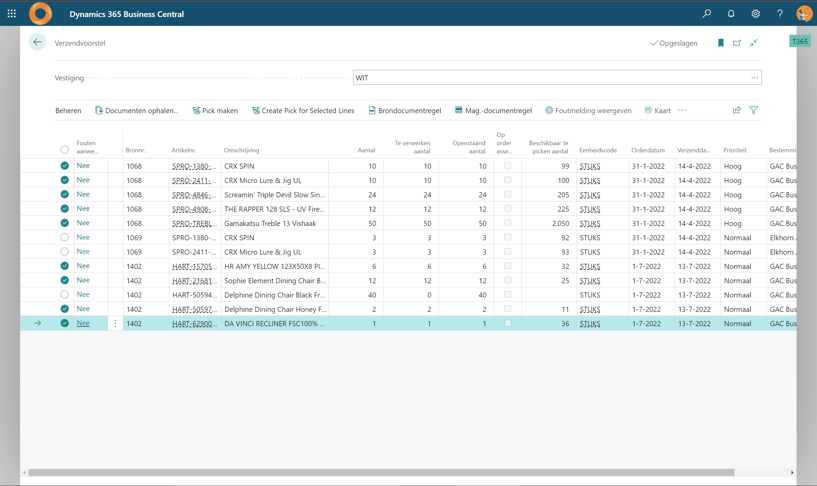The width and height of the screenshot is (817, 486).
Task: Open the notifications bell icon
Action: click(731, 14)
